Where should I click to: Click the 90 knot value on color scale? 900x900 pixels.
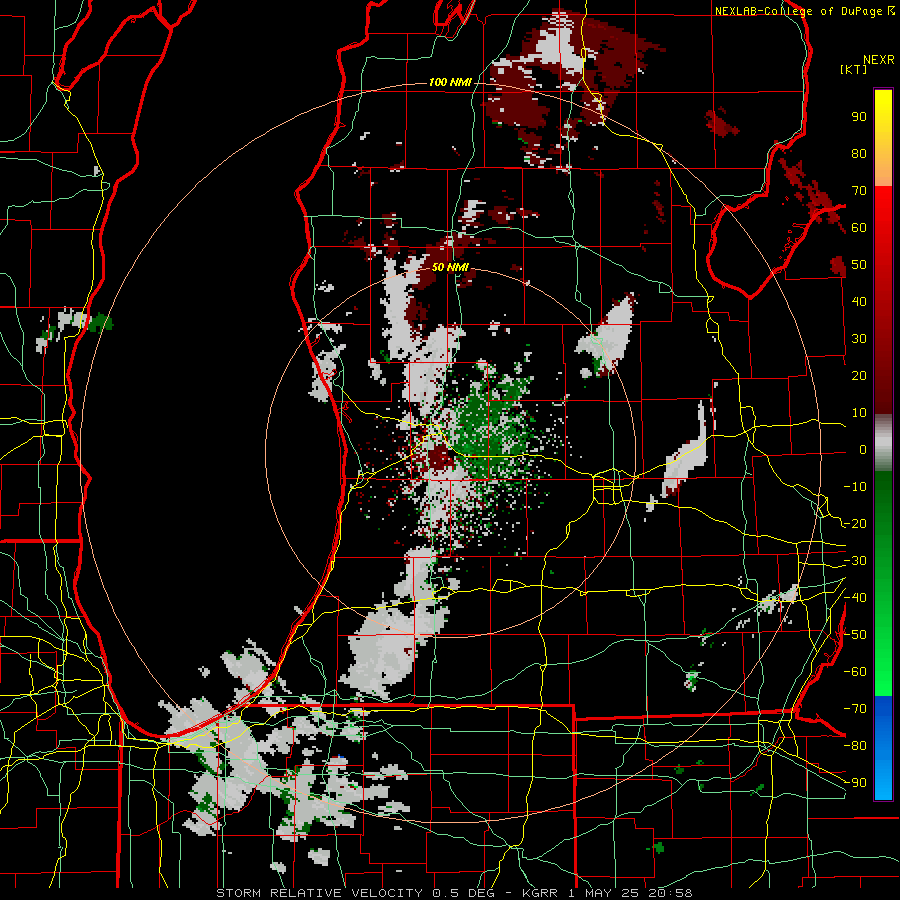click(x=859, y=117)
